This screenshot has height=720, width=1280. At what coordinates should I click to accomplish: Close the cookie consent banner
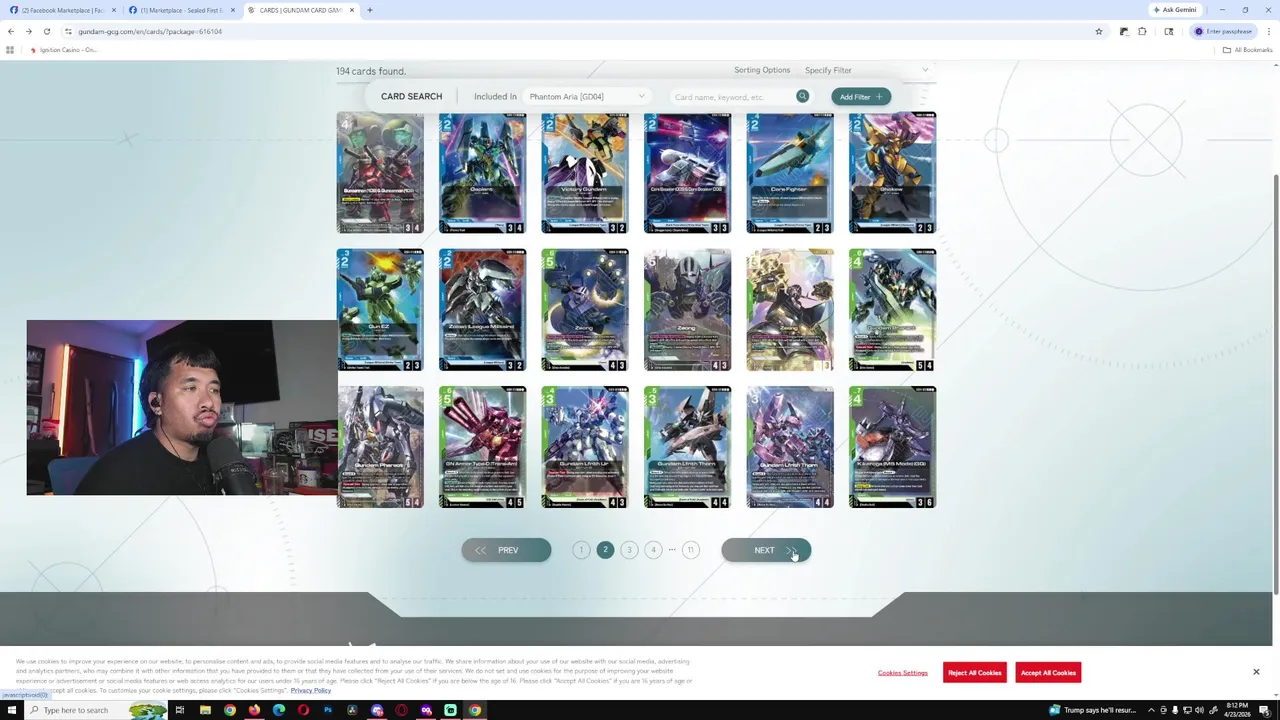(1256, 672)
